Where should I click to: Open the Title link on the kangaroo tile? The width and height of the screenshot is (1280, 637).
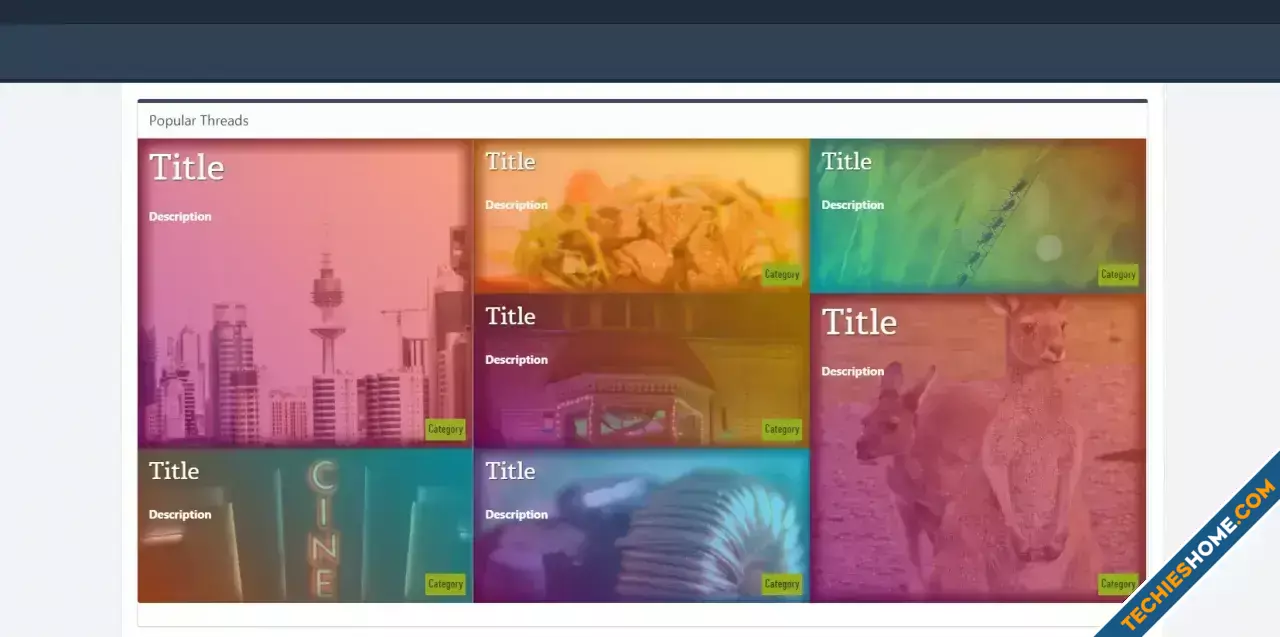coord(859,322)
